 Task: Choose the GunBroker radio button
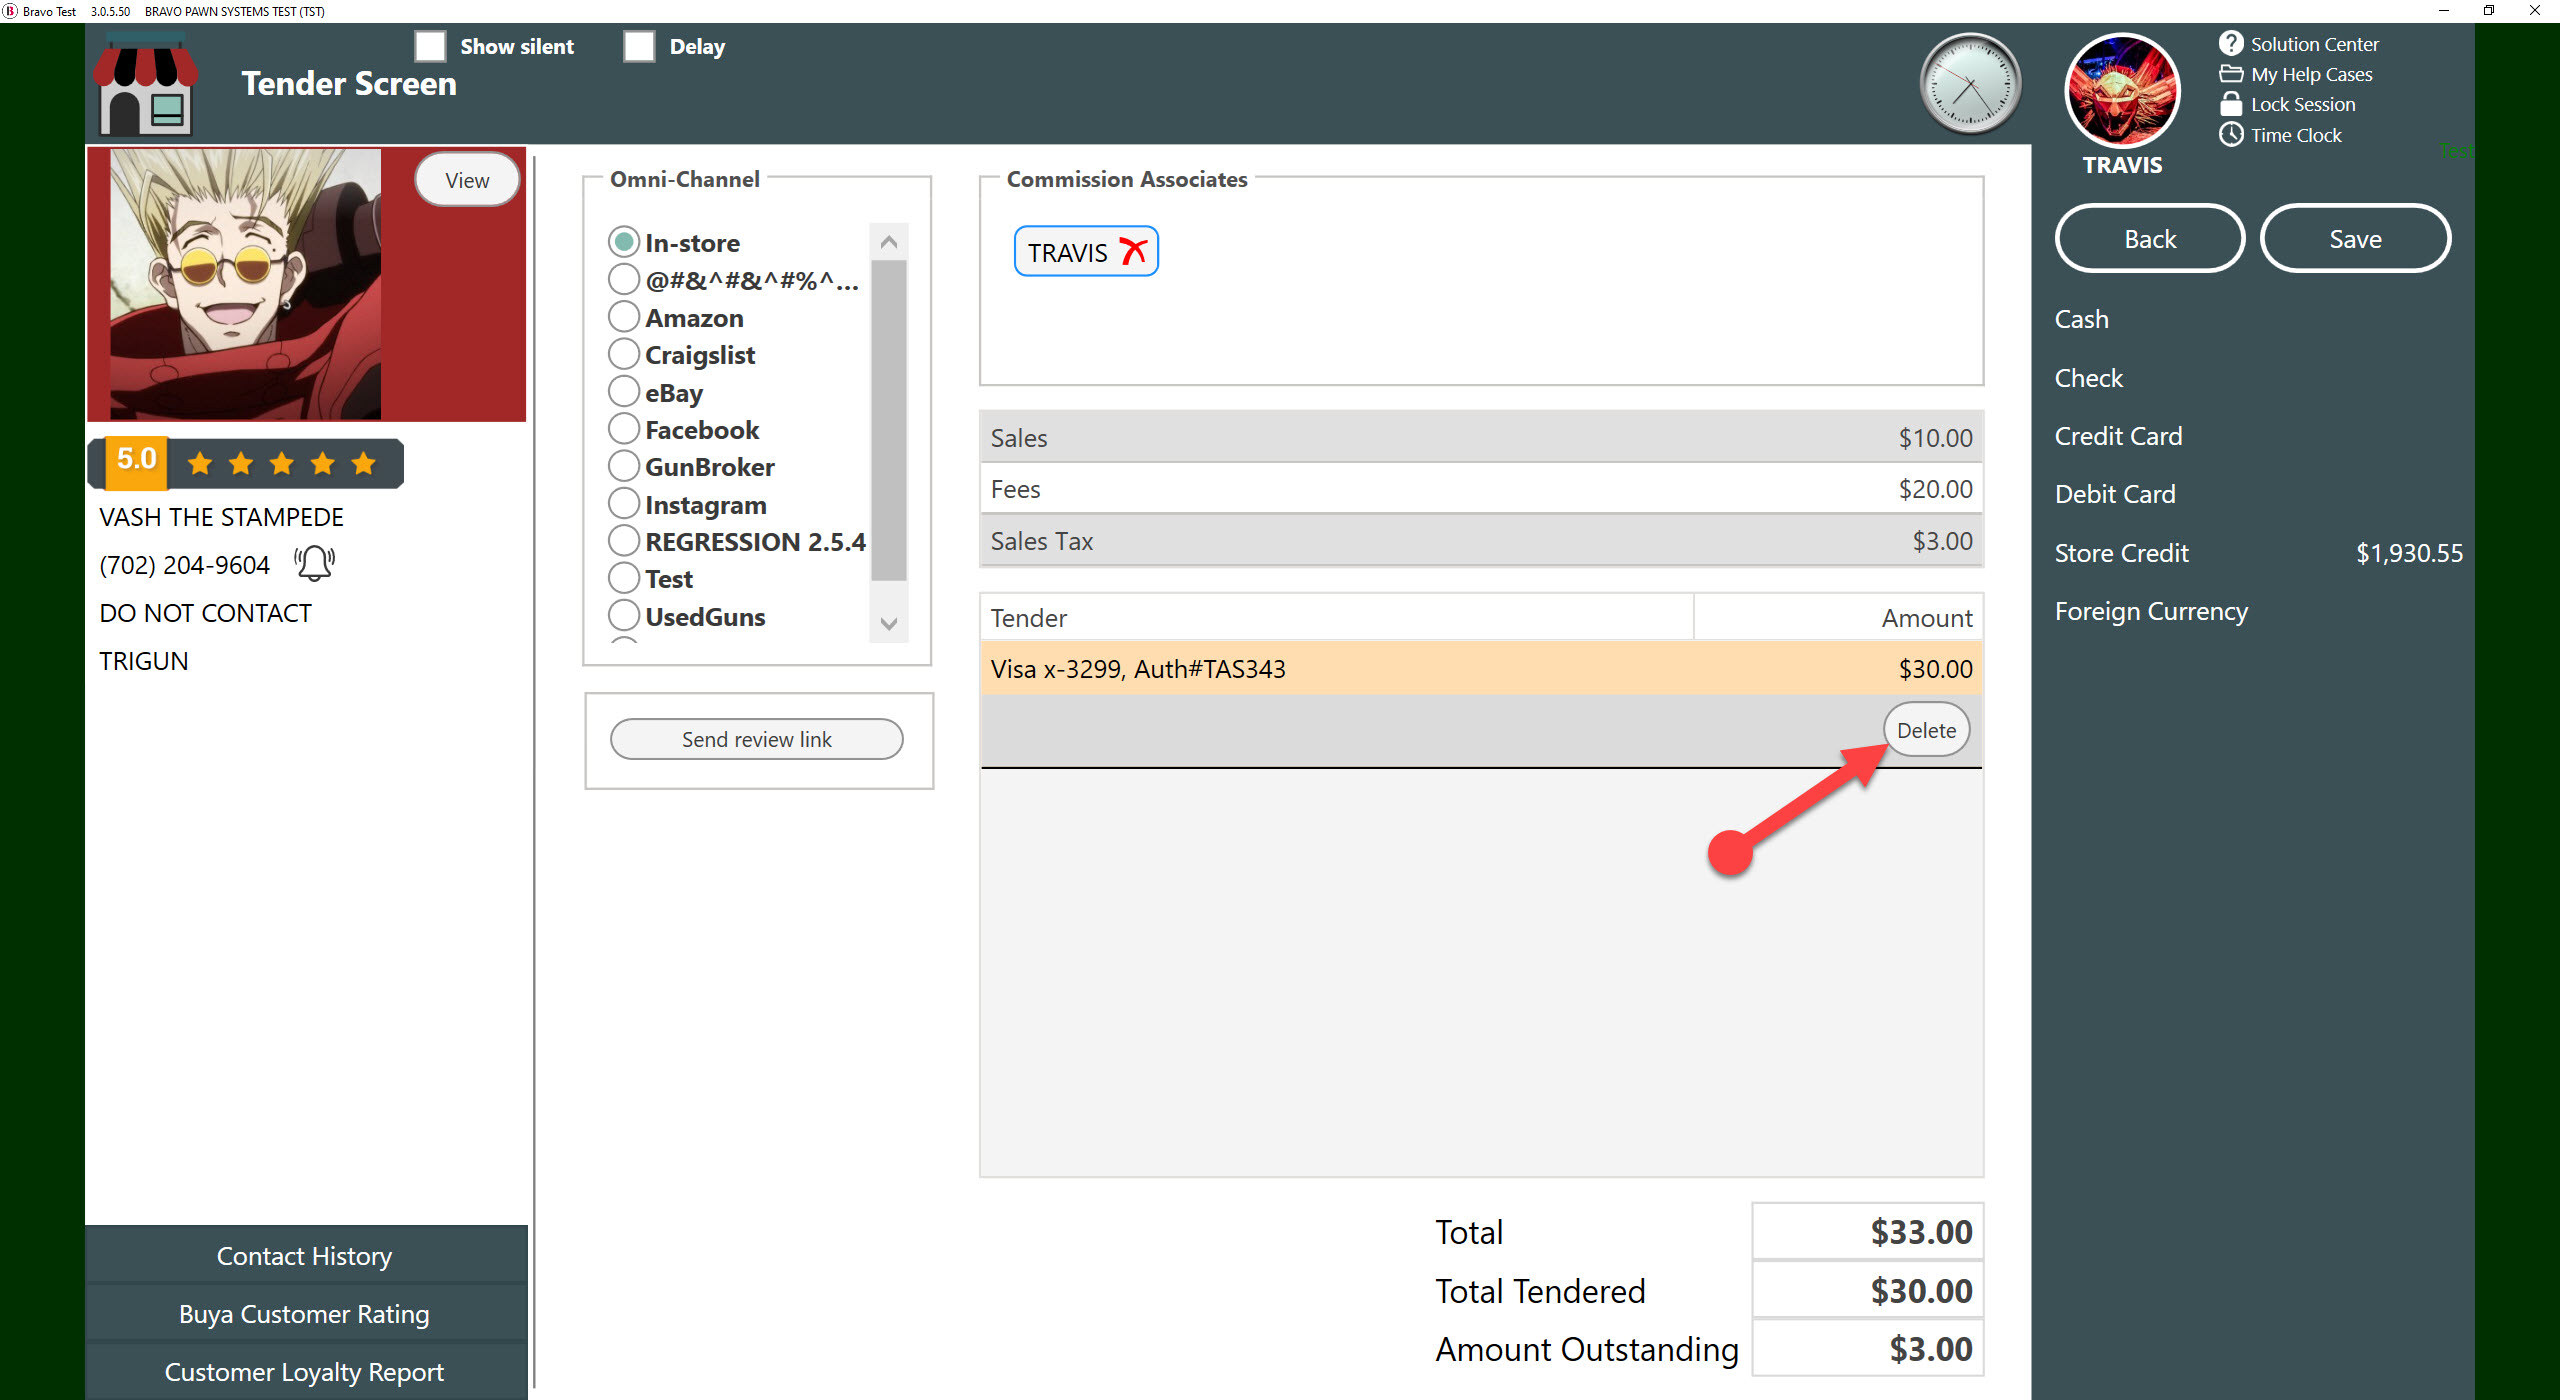(x=624, y=466)
